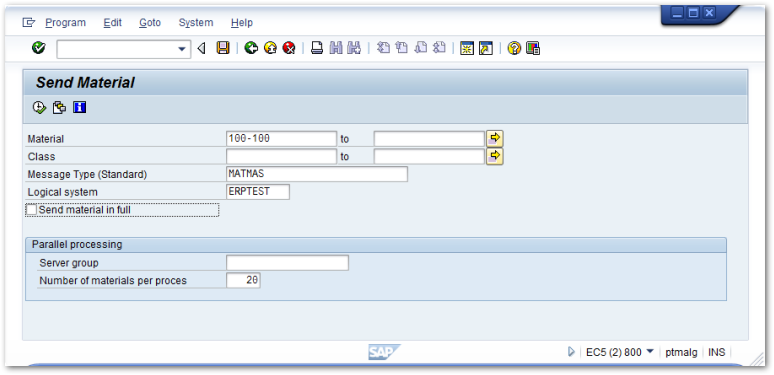Click the Material 'to' upper range field
This screenshot has height=375, width=774.
coord(429,139)
